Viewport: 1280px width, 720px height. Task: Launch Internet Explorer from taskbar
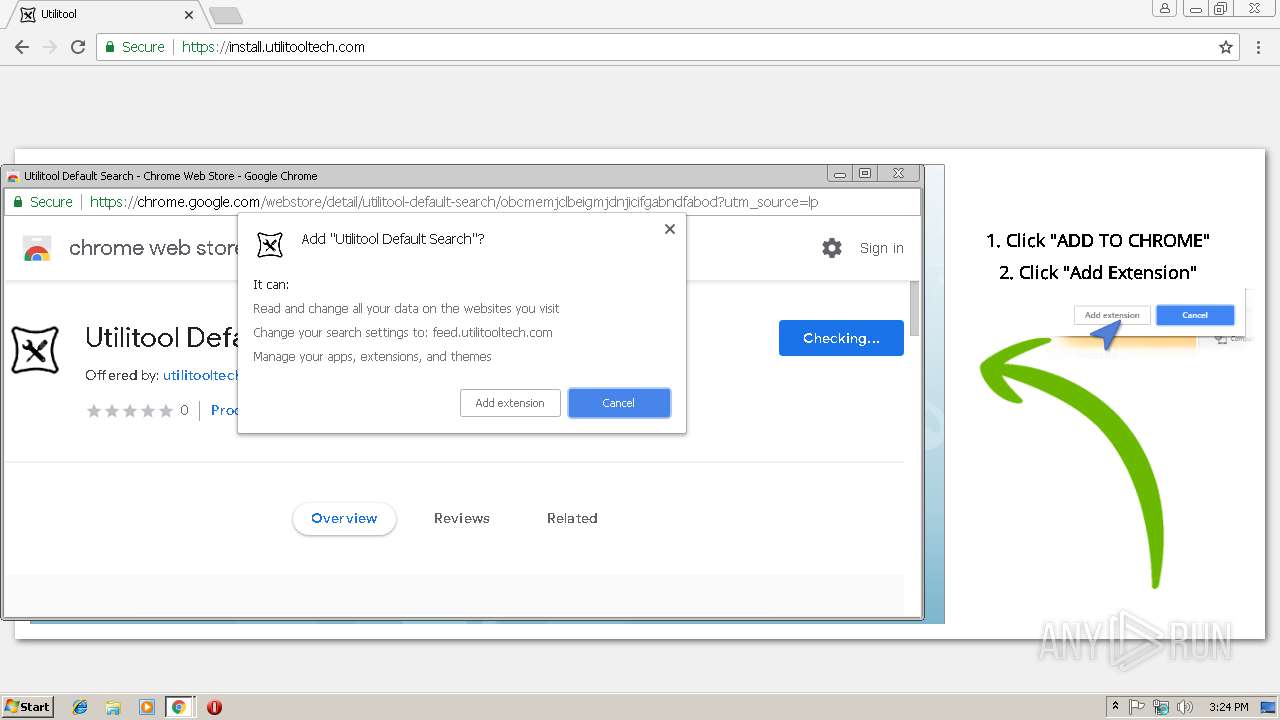coord(80,707)
